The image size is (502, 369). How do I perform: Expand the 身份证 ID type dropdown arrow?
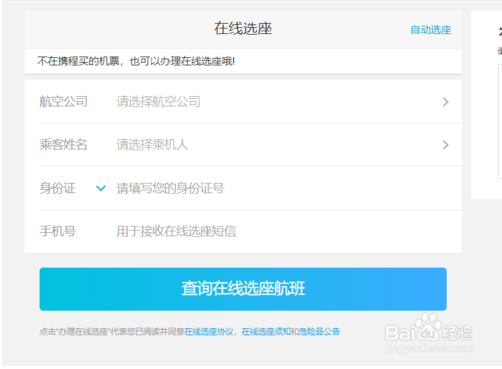[x=101, y=188]
